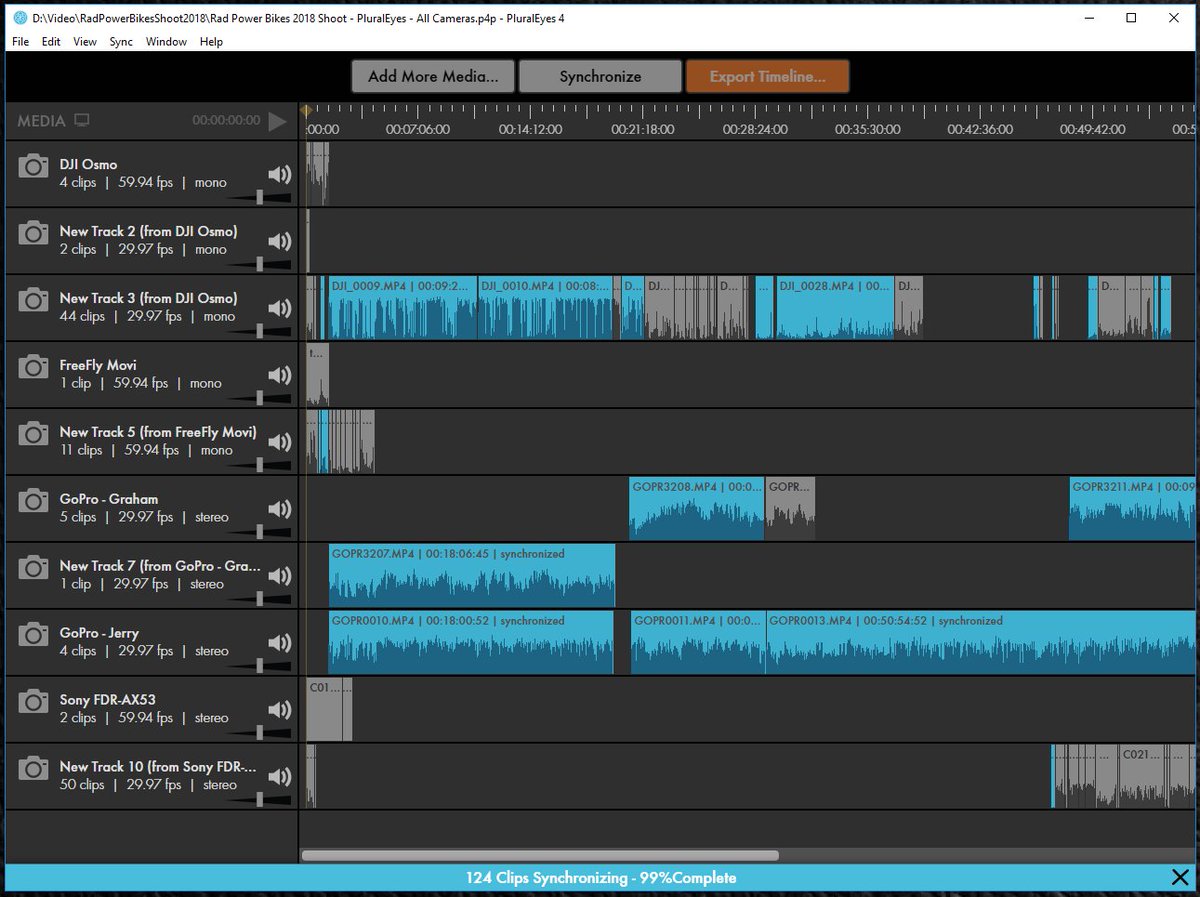Click the yellow playhead marker on ruler
The image size is (1200, 897).
click(306, 111)
